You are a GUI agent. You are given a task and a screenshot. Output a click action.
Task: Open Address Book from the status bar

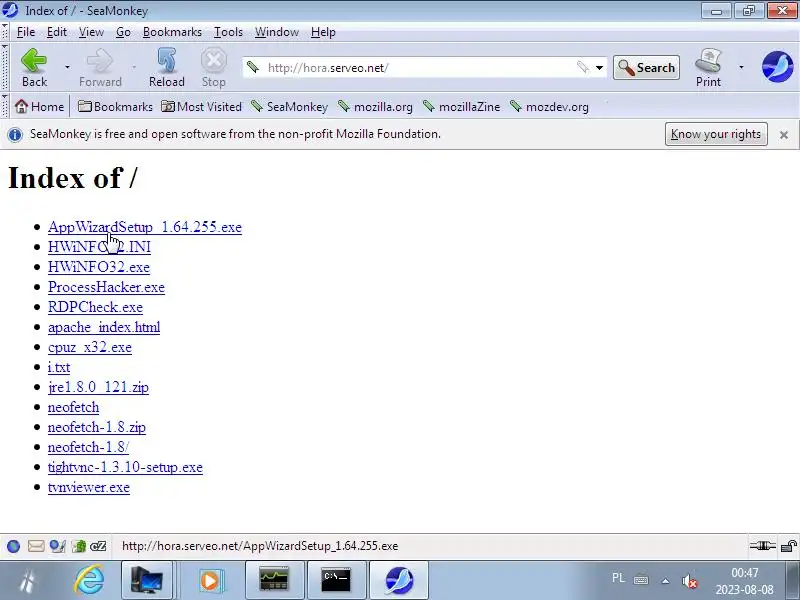click(79, 546)
